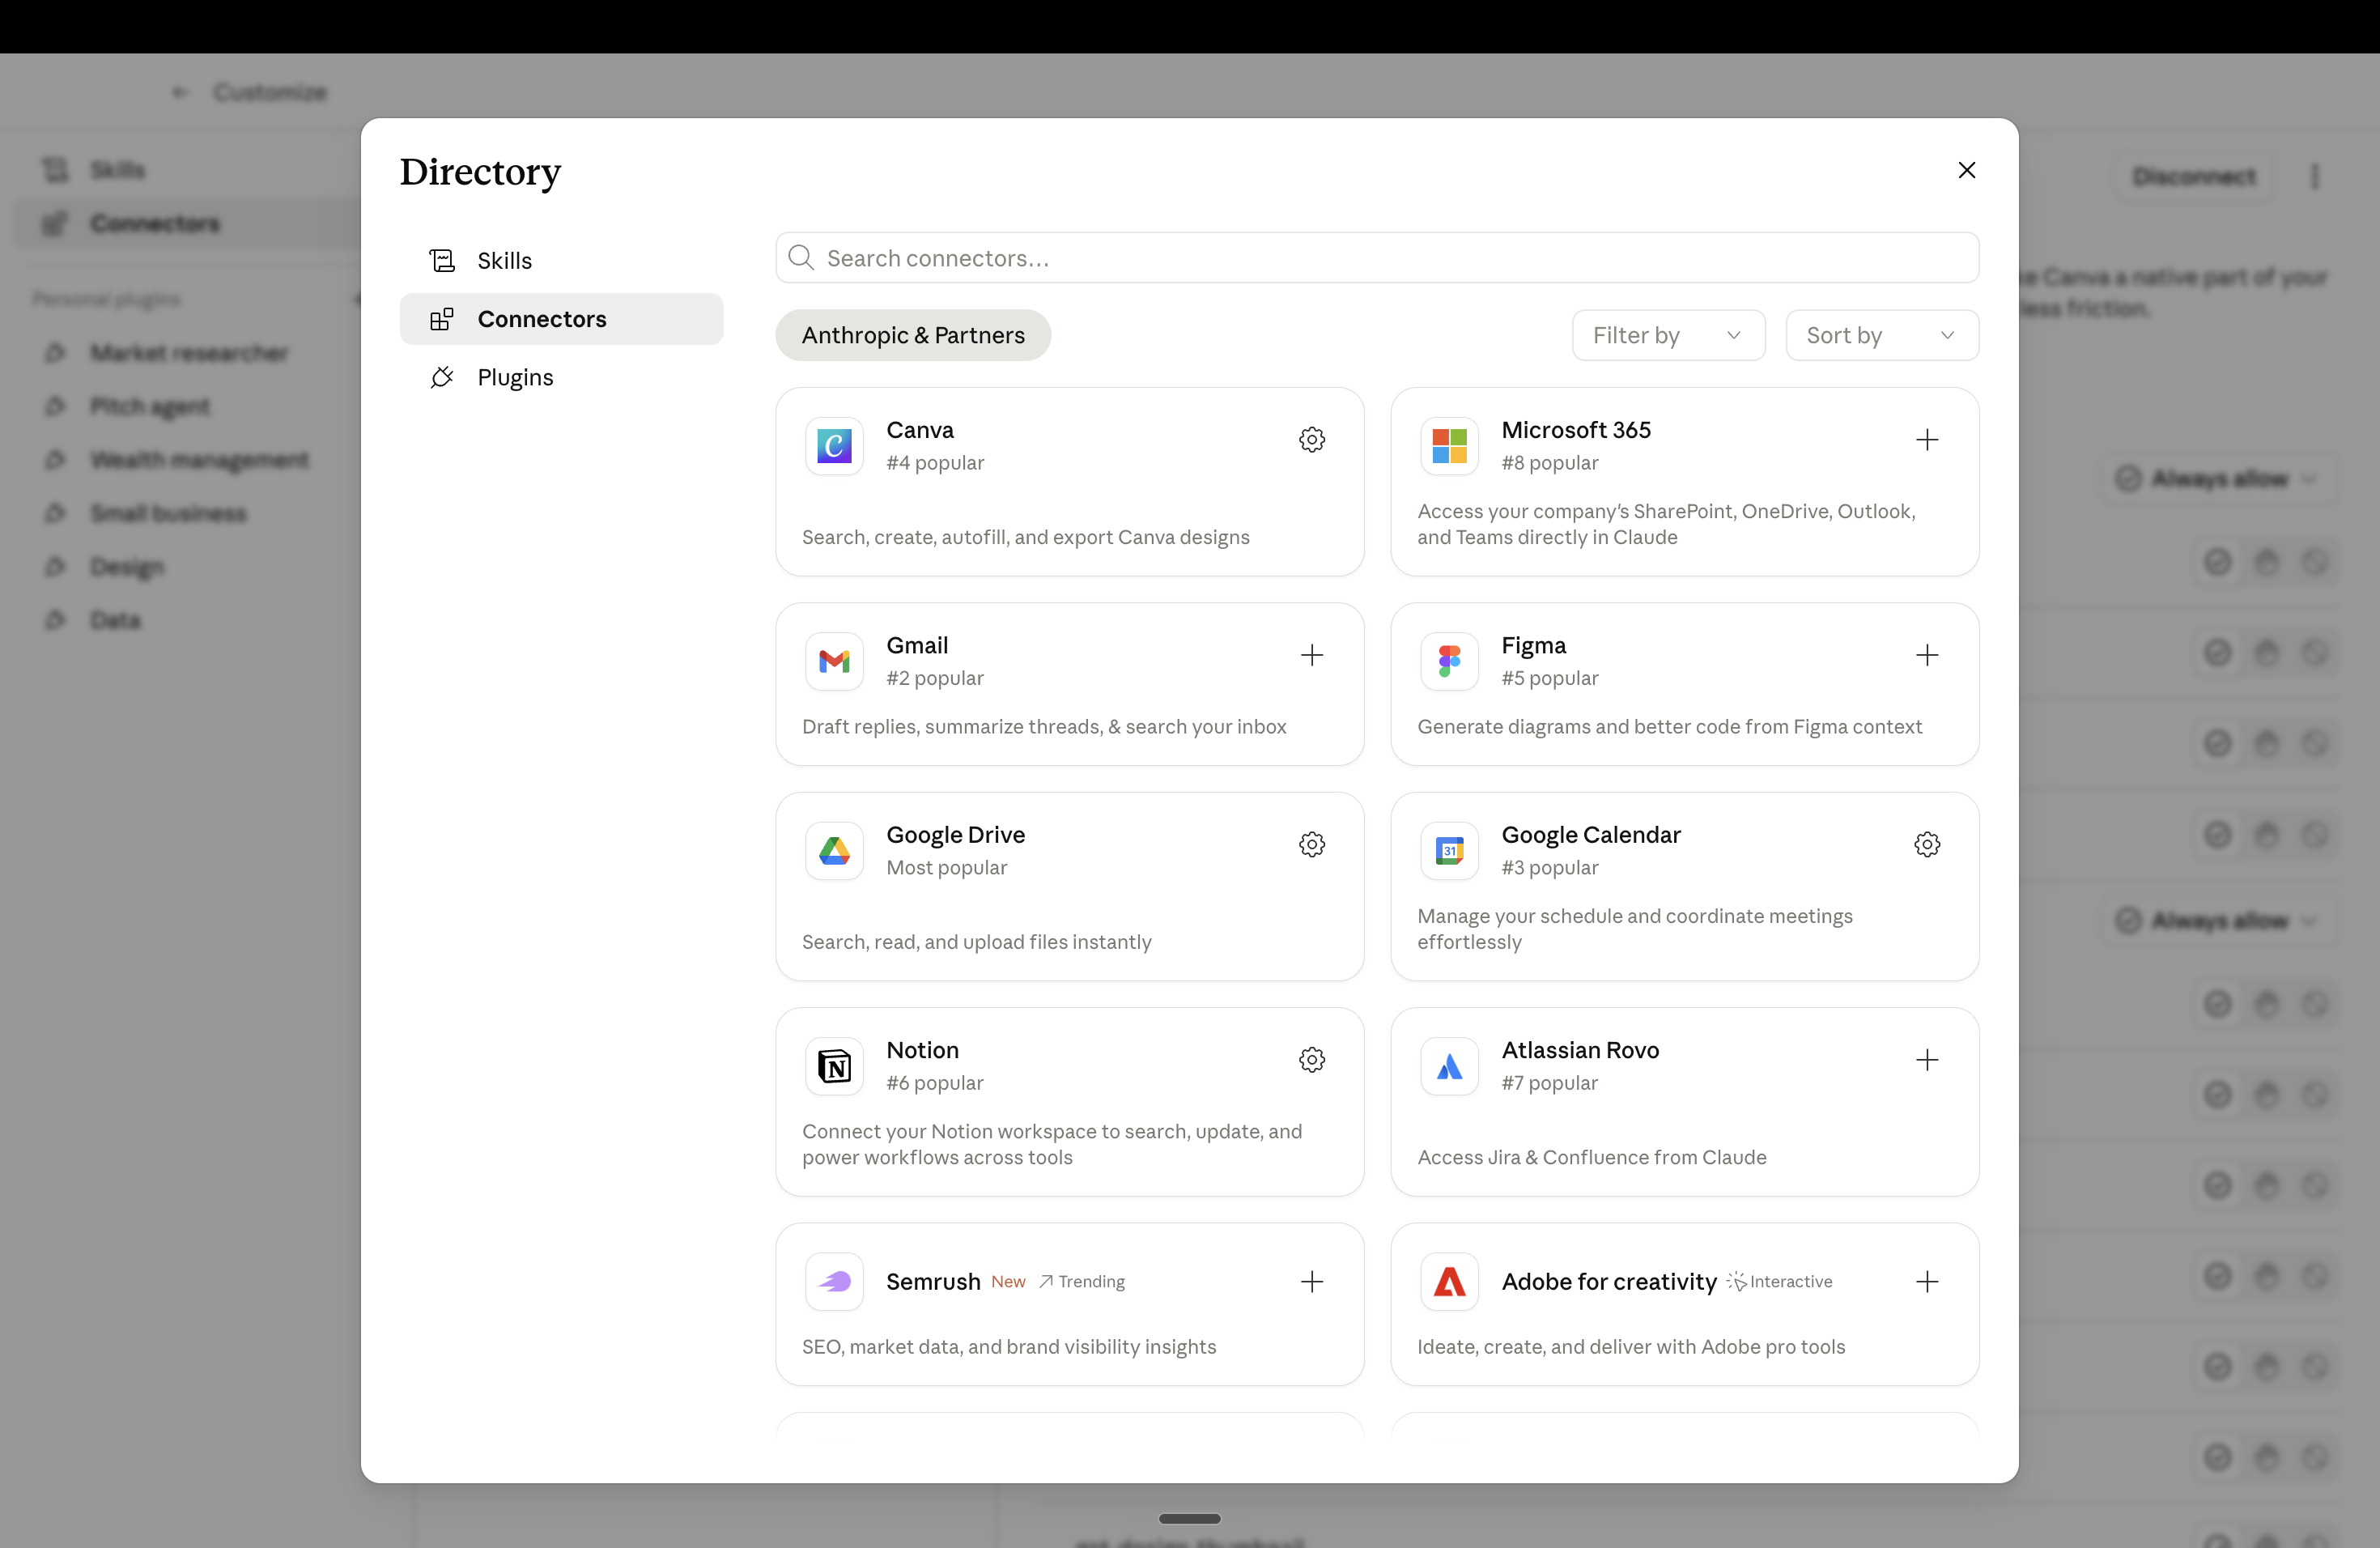Screen dimensions: 2380x1548
Task: Click the Google Drive logo icon
Action: pyautogui.click(x=834, y=851)
